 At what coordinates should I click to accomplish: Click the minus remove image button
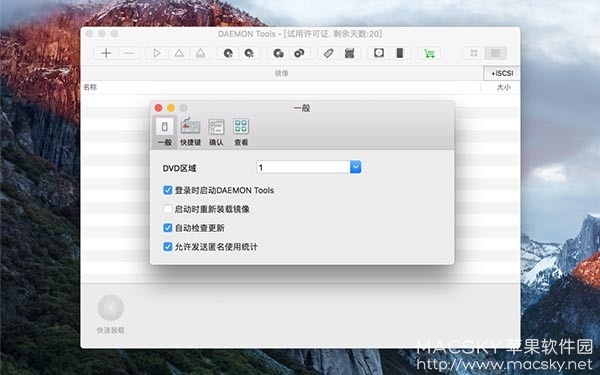click(x=129, y=53)
